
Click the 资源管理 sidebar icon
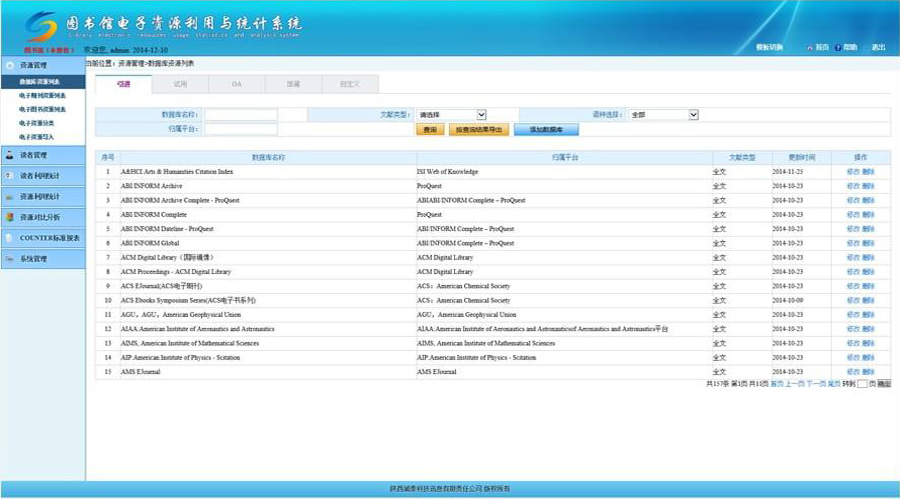(9, 65)
